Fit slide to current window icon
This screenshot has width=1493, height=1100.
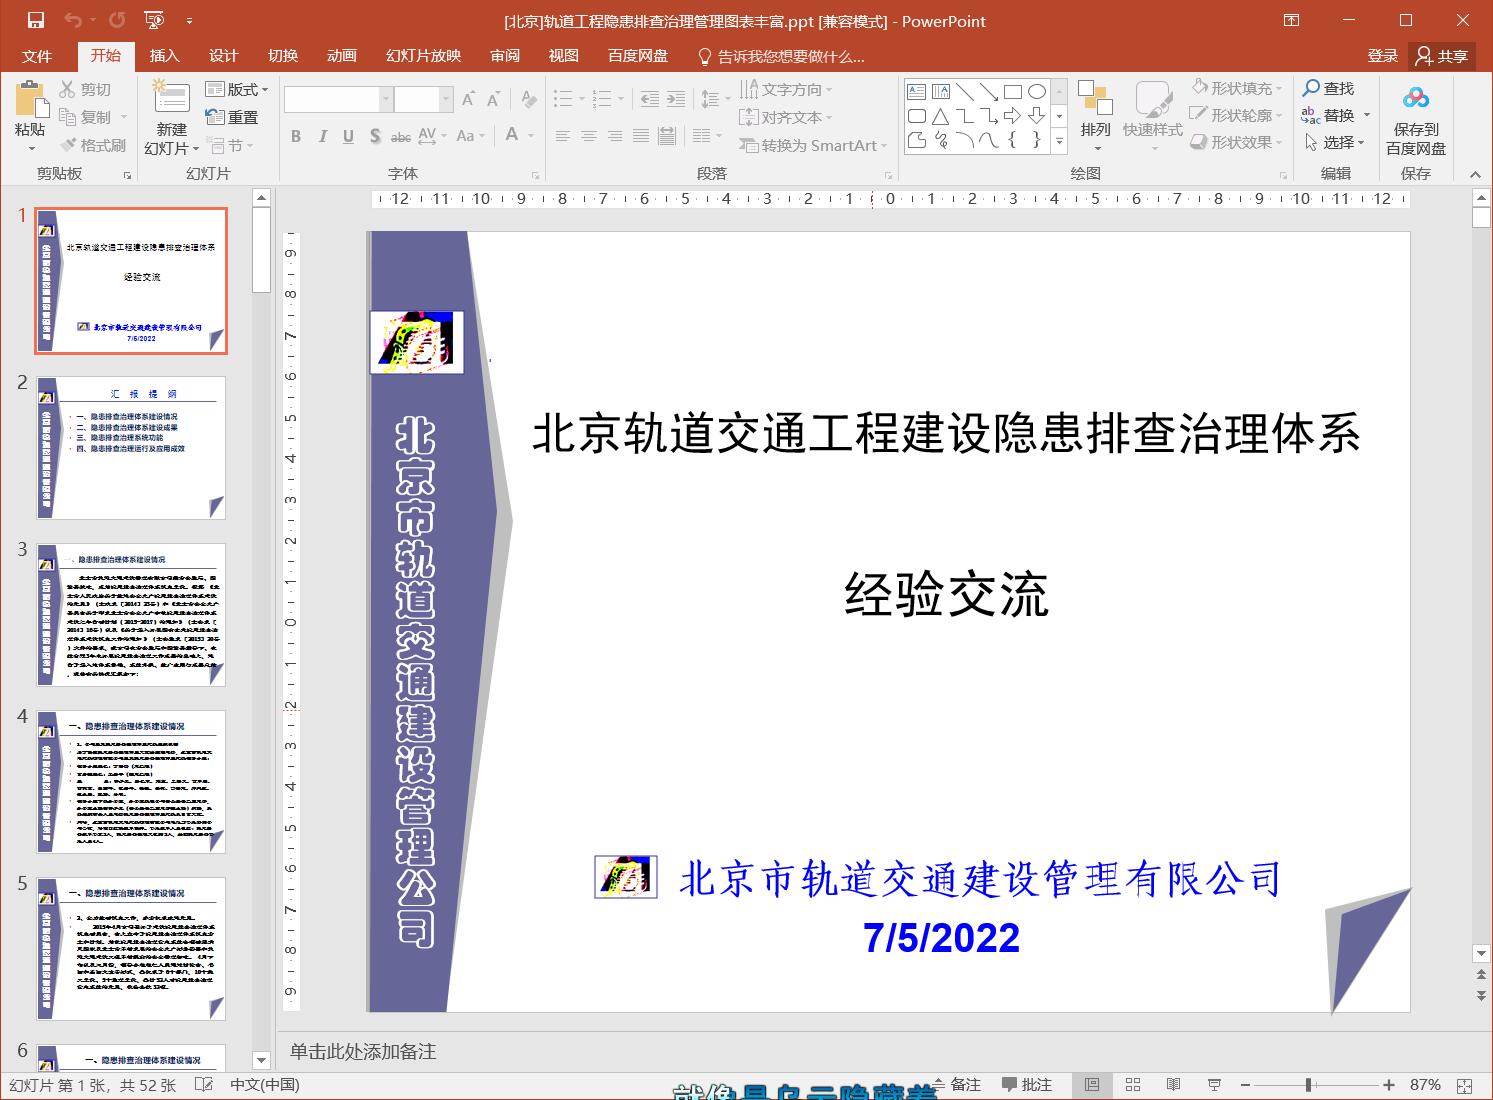click(1465, 1085)
